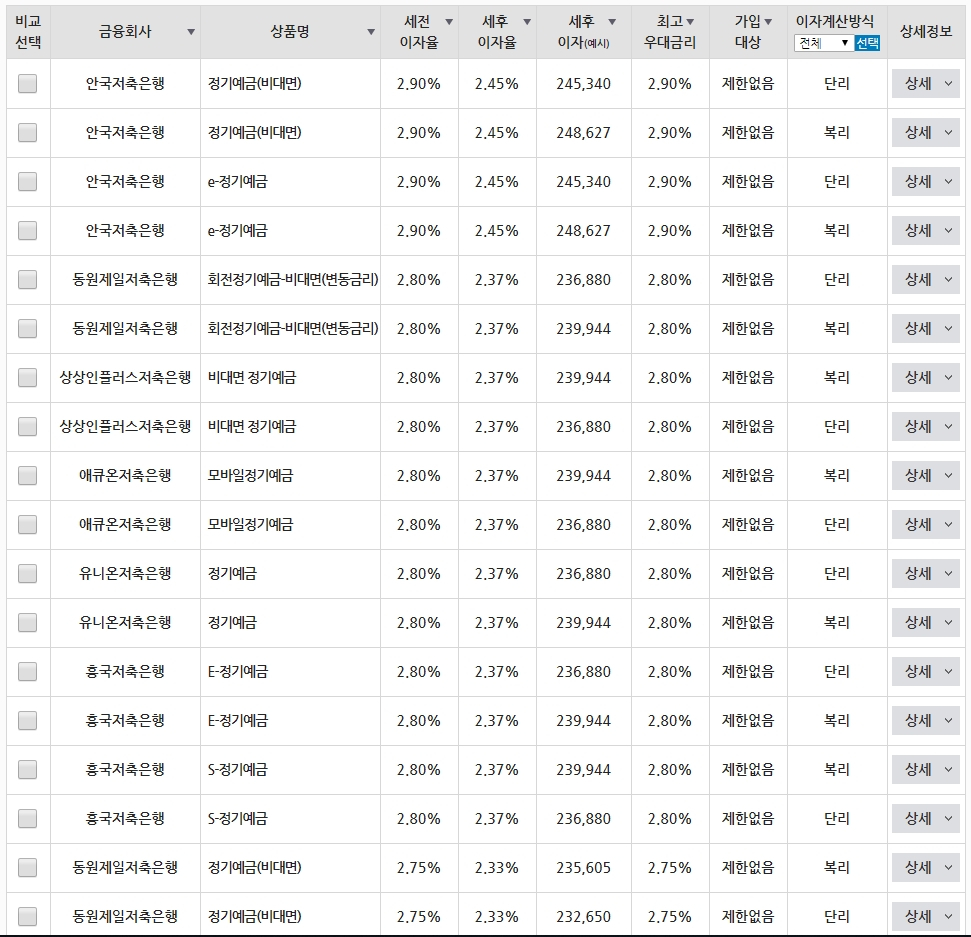This screenshot has width=971, height=937.
Task: Expand 상세 for 안국저축은행 e-정기예금 단리
Action: [926, 181]
